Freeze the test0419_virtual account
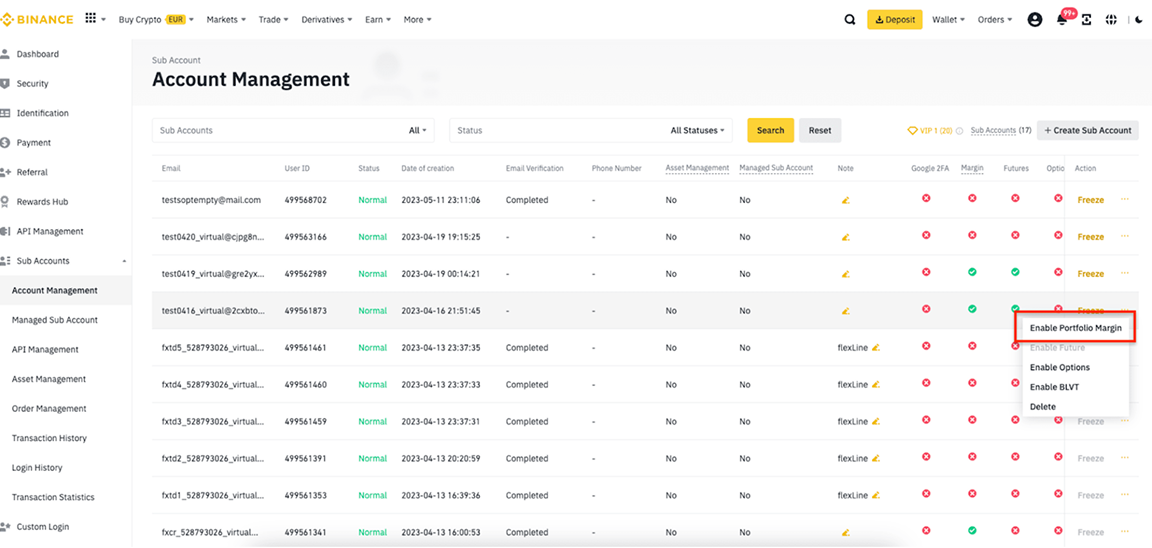This screenshot has height=548, width=1152. coord(1090,274)
